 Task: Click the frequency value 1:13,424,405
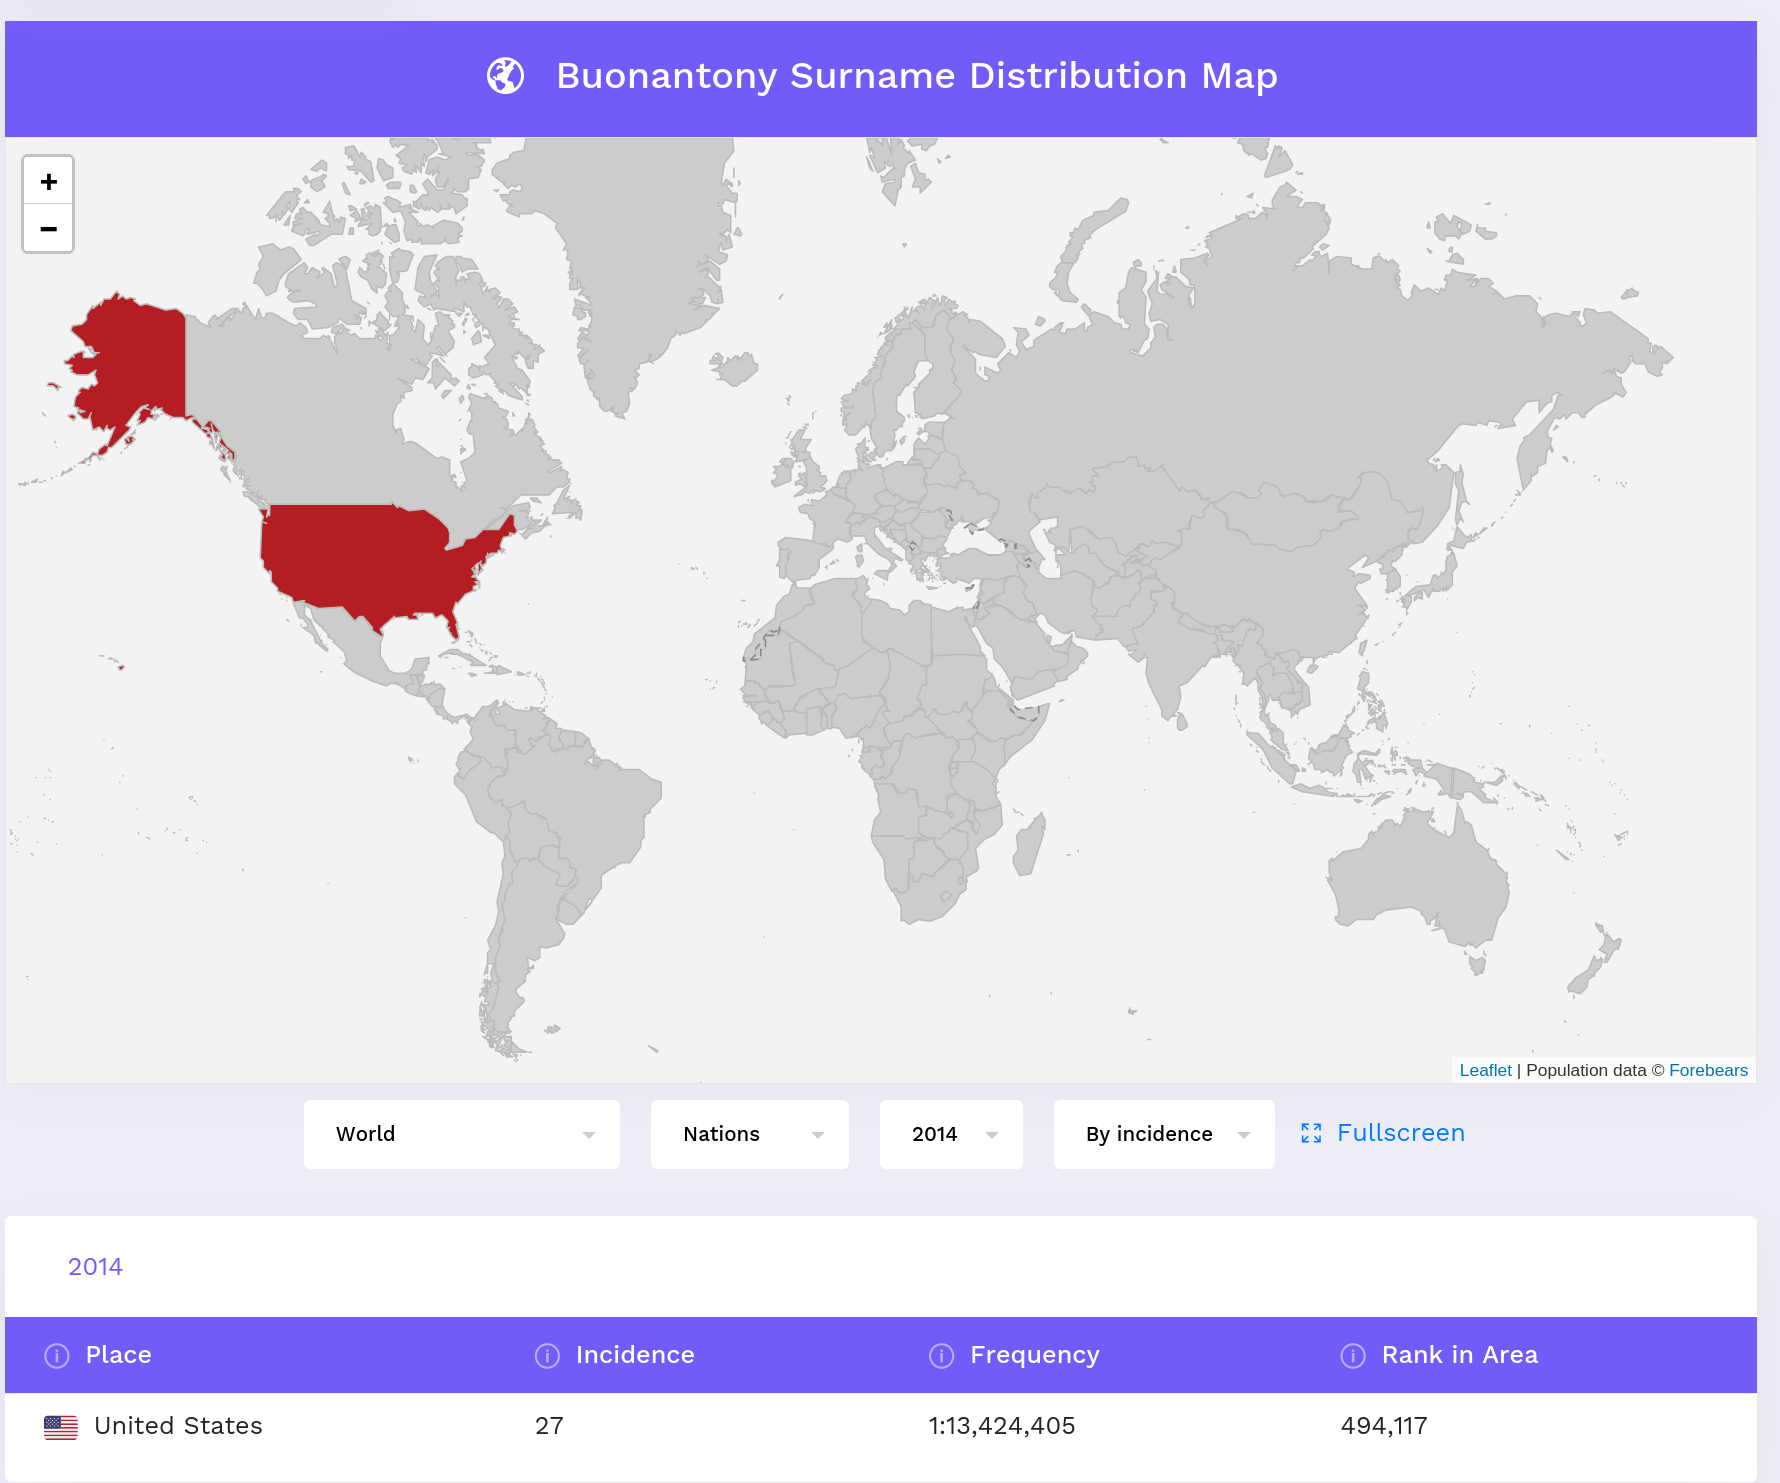pyautogui.click(x=1002, y=1426)
